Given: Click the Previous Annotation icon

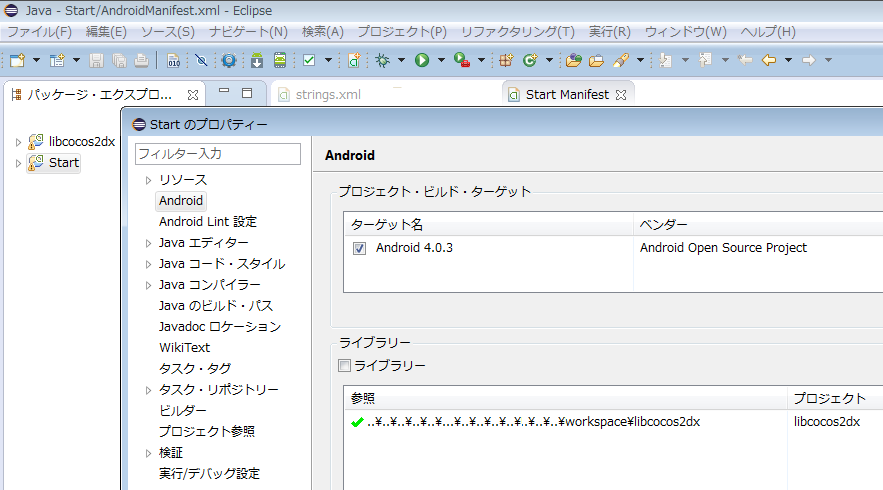Looking at the screenshot, I should [705, 60].
